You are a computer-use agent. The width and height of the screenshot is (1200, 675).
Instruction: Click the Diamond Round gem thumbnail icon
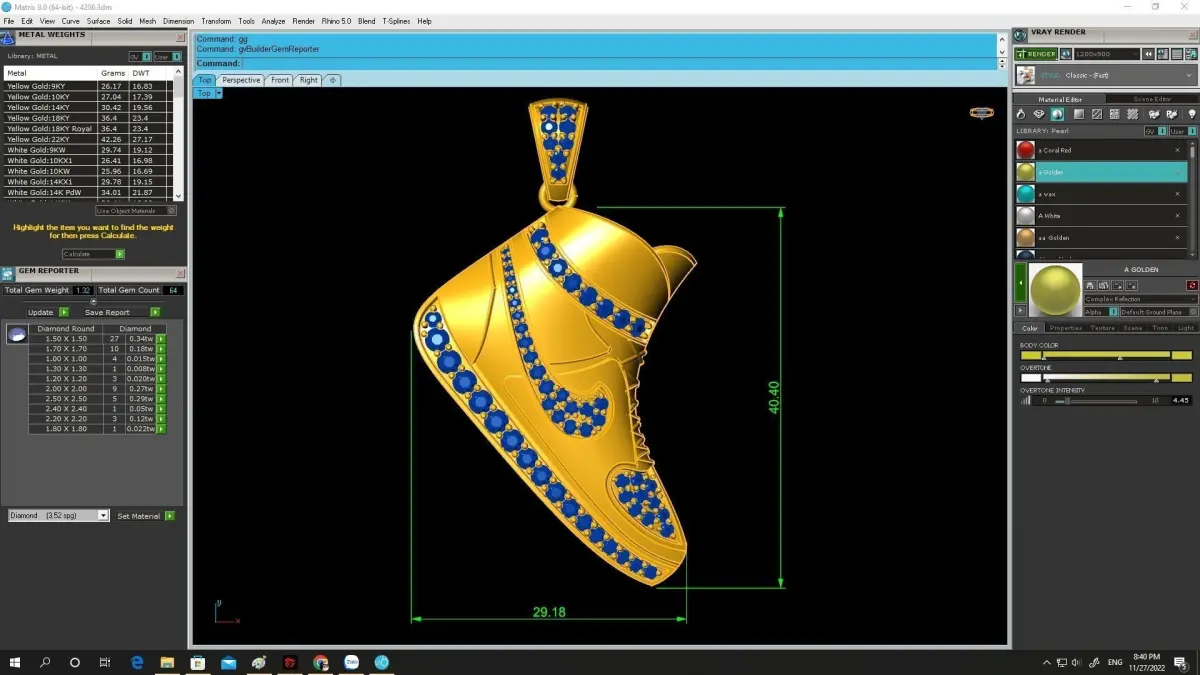(17, 334)
